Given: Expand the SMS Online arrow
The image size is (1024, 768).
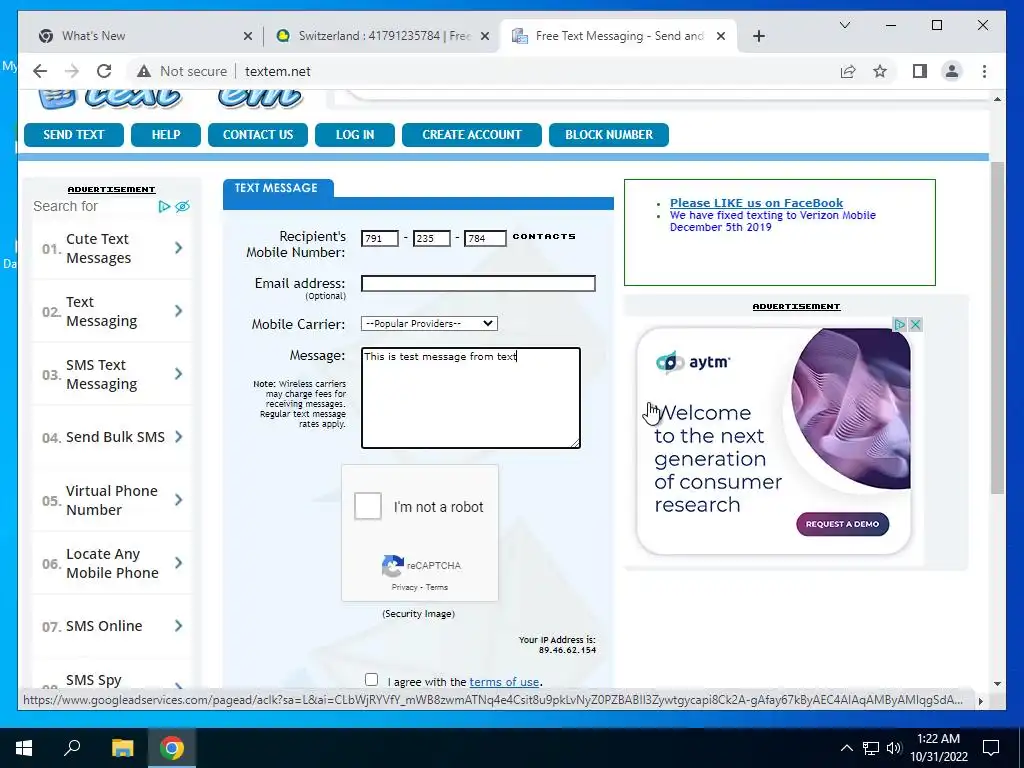Looking at the screenshot, I should tap(178, 626).
